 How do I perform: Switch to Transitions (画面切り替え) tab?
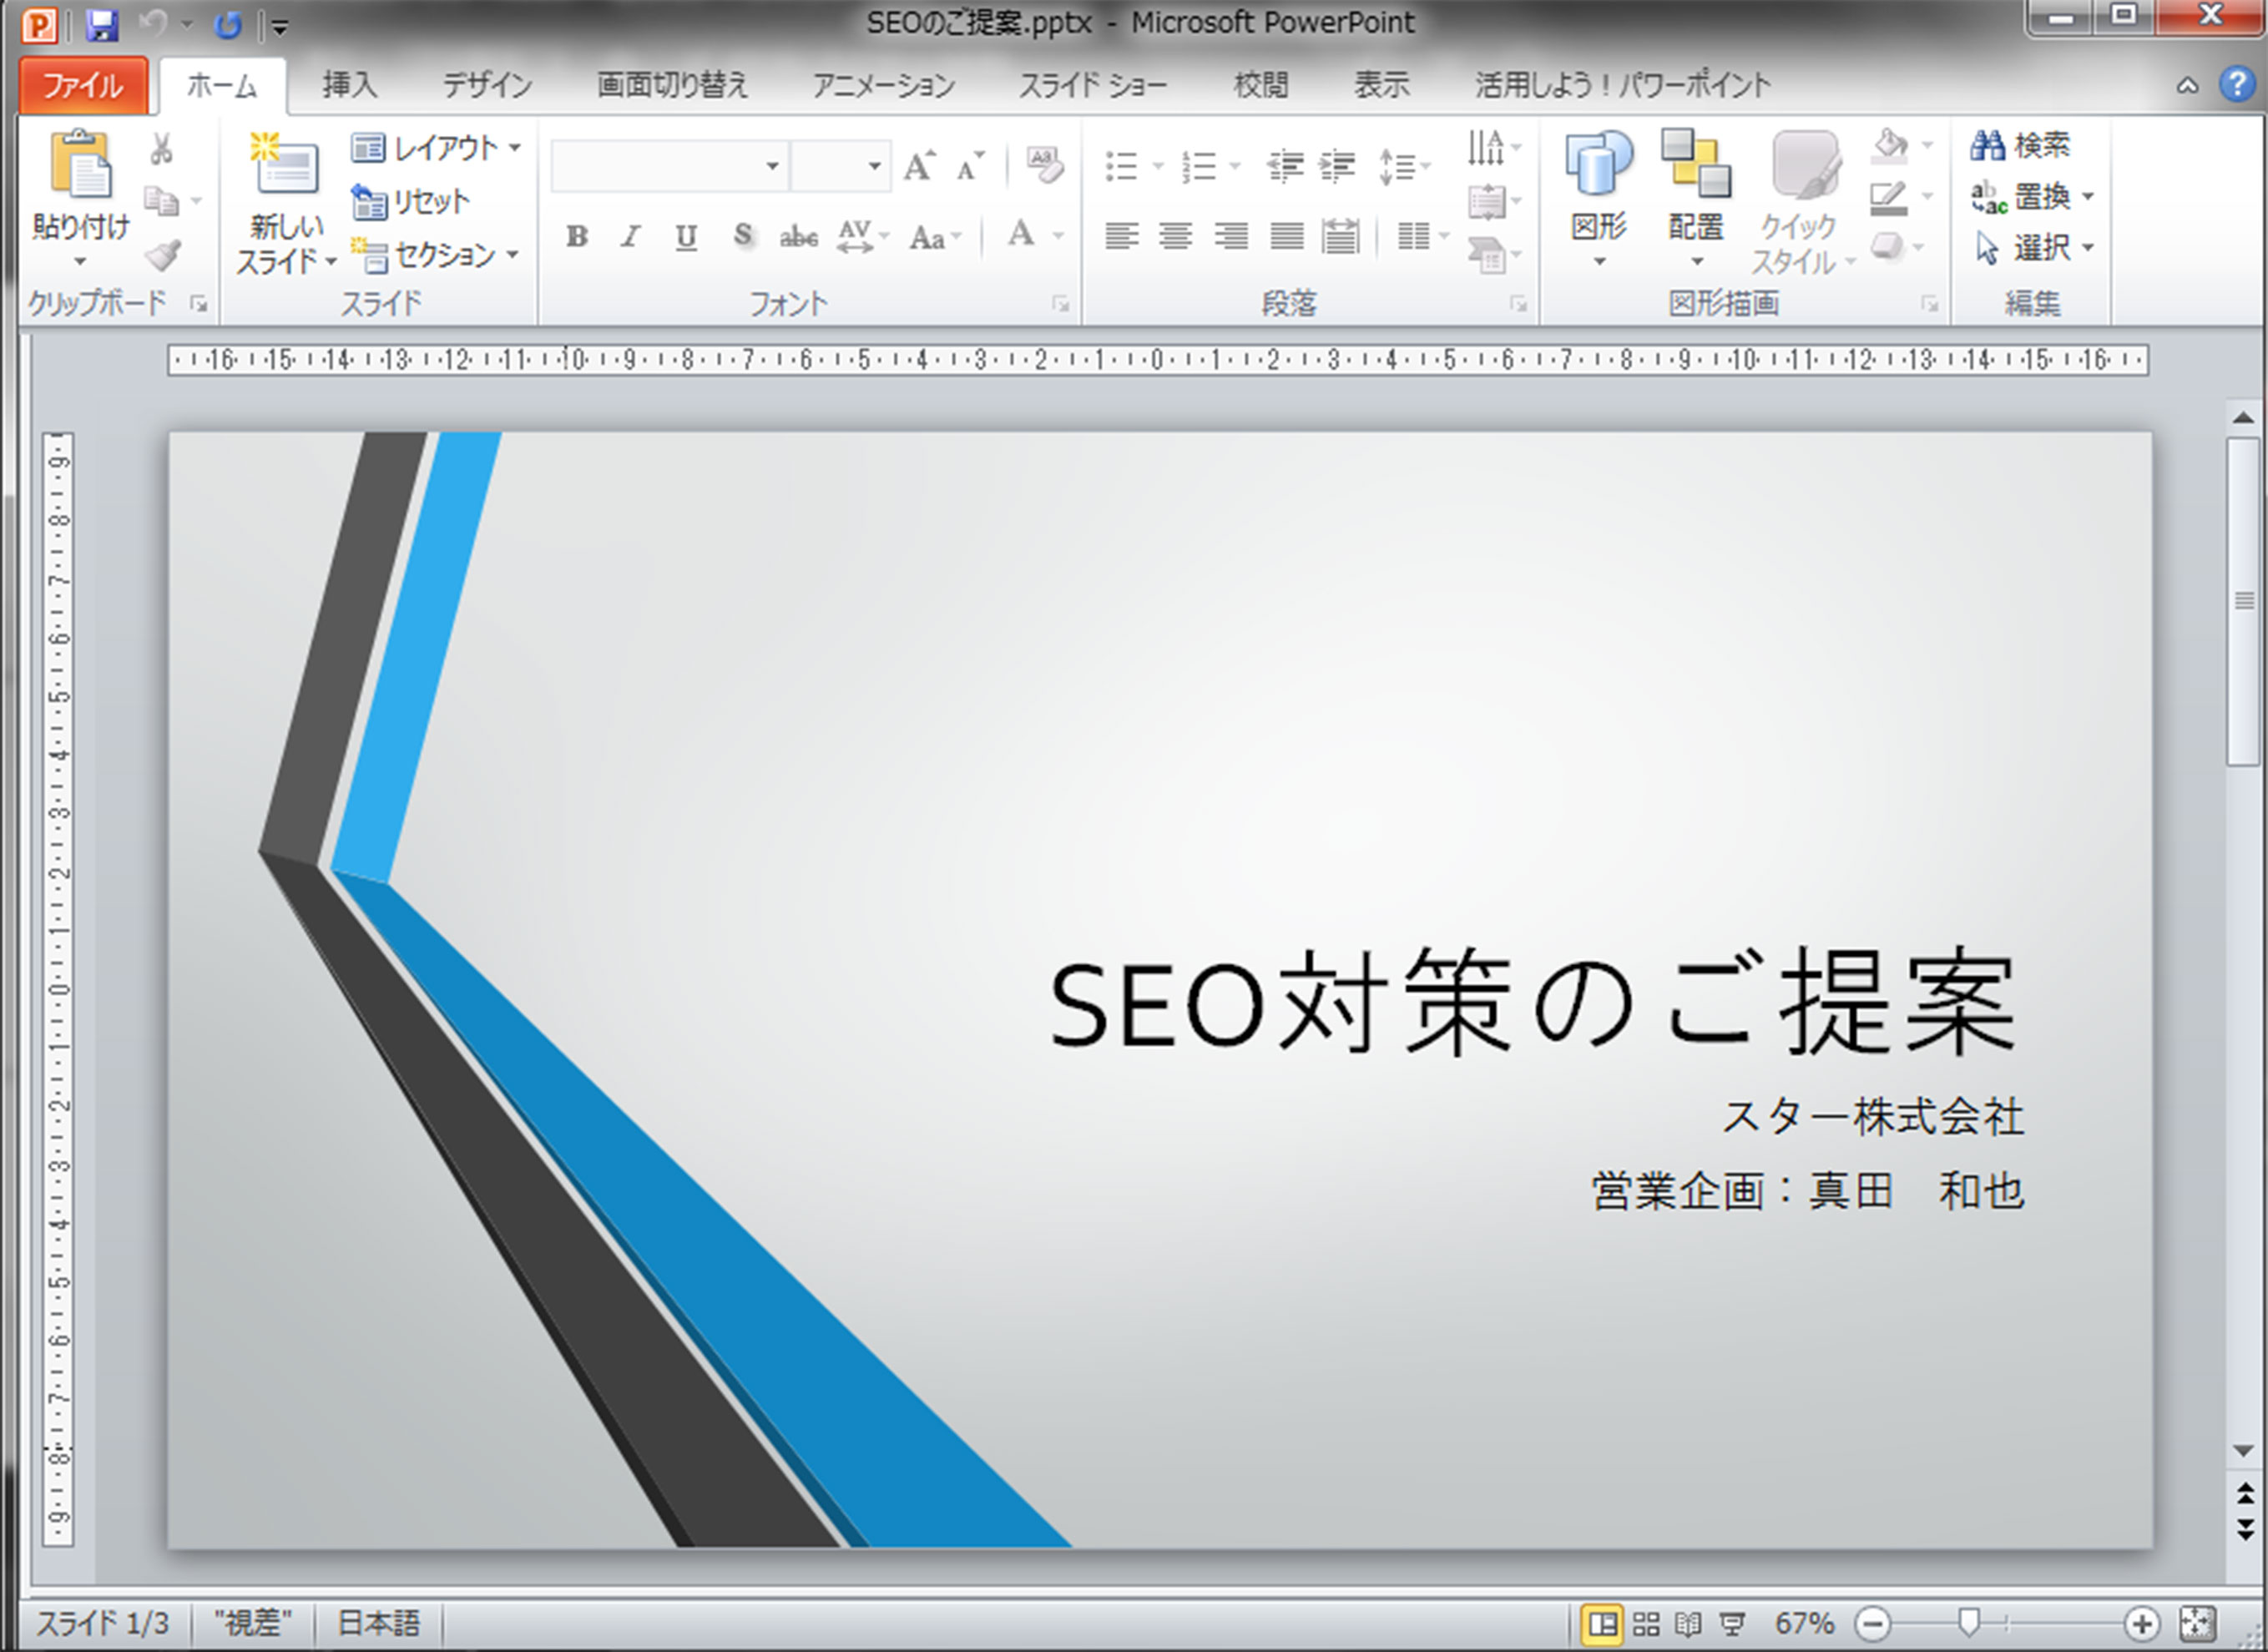click(672, 86)
